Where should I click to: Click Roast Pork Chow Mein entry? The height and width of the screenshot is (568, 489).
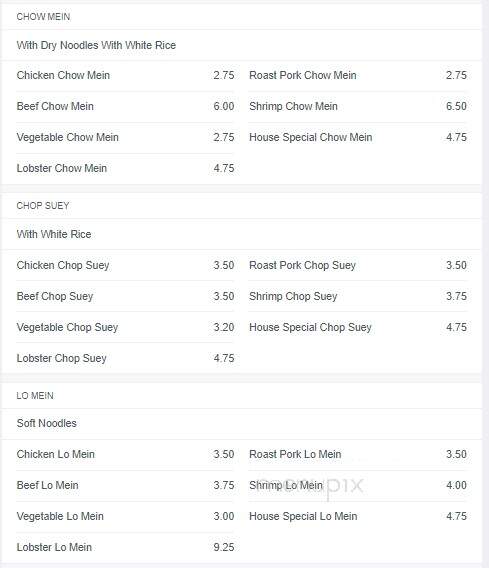coord(358,75)
